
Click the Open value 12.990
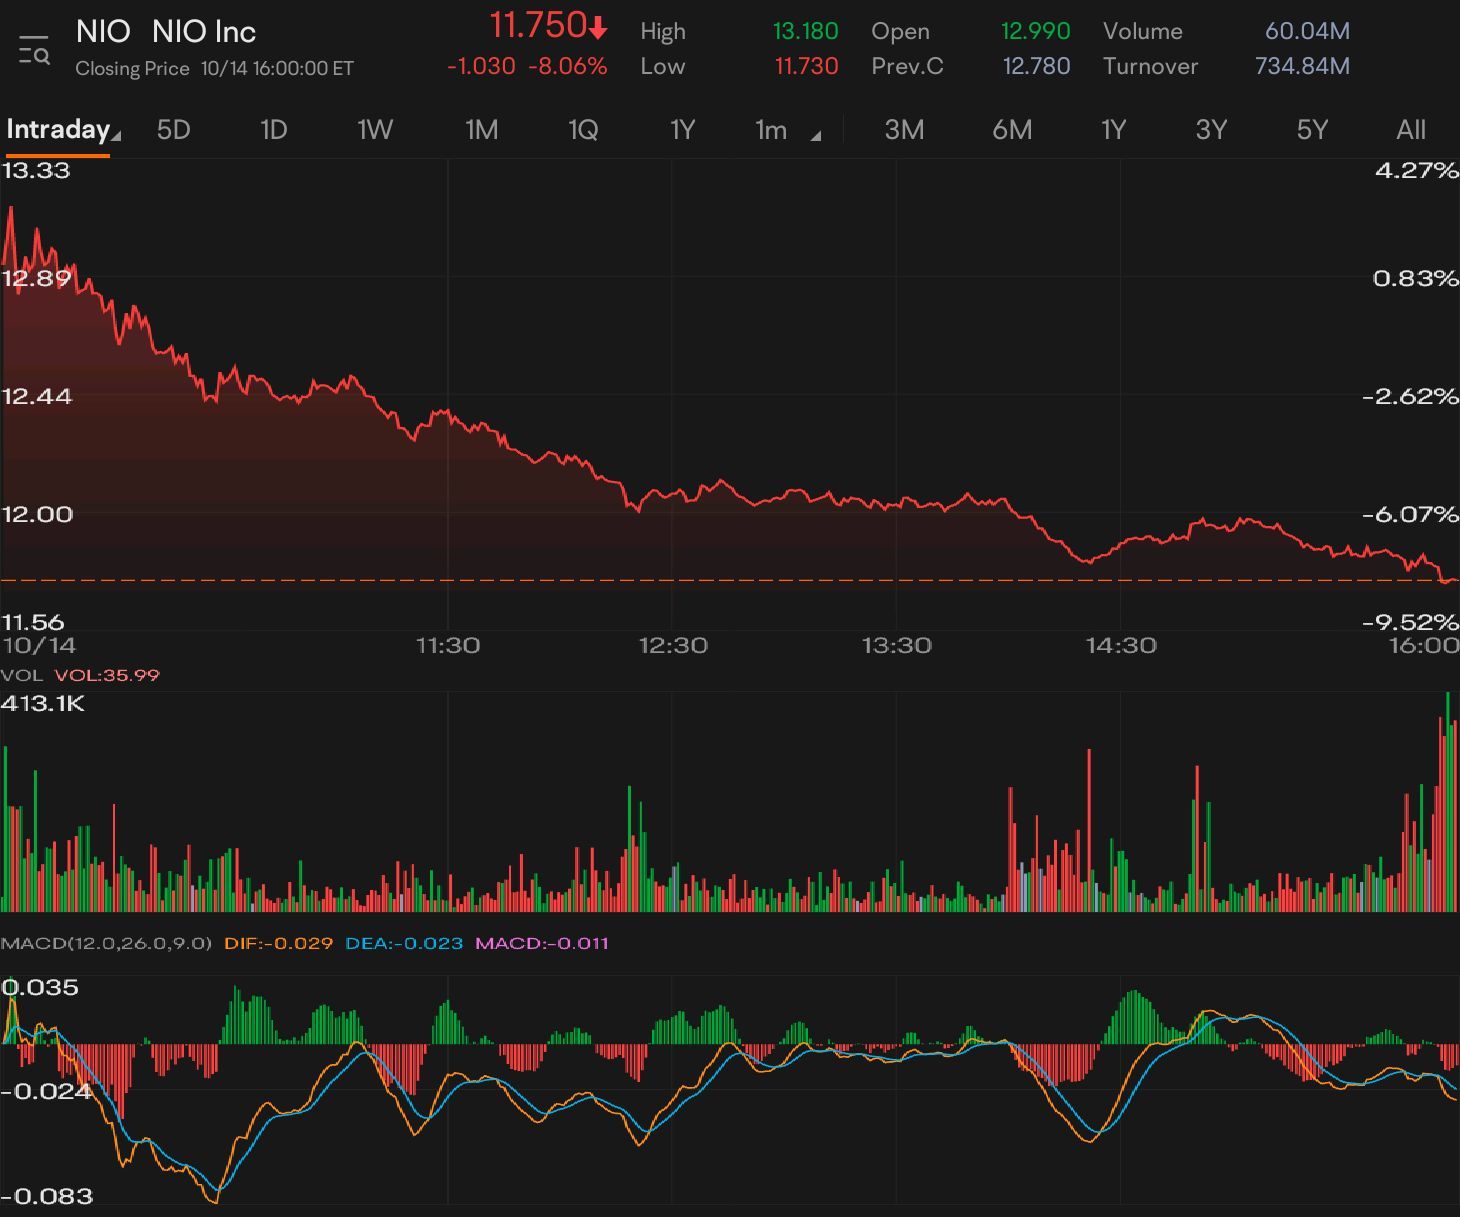click(x=1035, y=31)
